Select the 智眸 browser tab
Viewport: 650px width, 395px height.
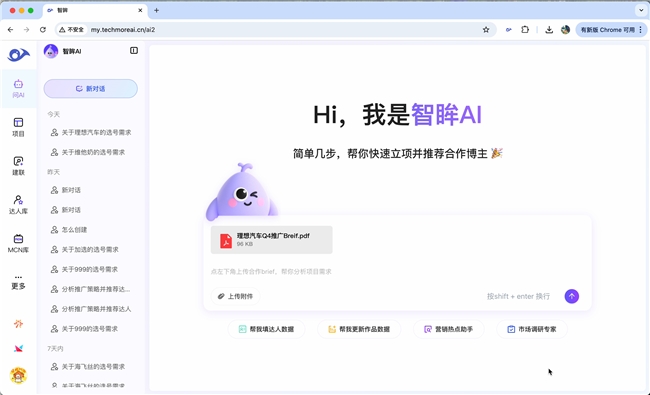(x=95, y=10)
